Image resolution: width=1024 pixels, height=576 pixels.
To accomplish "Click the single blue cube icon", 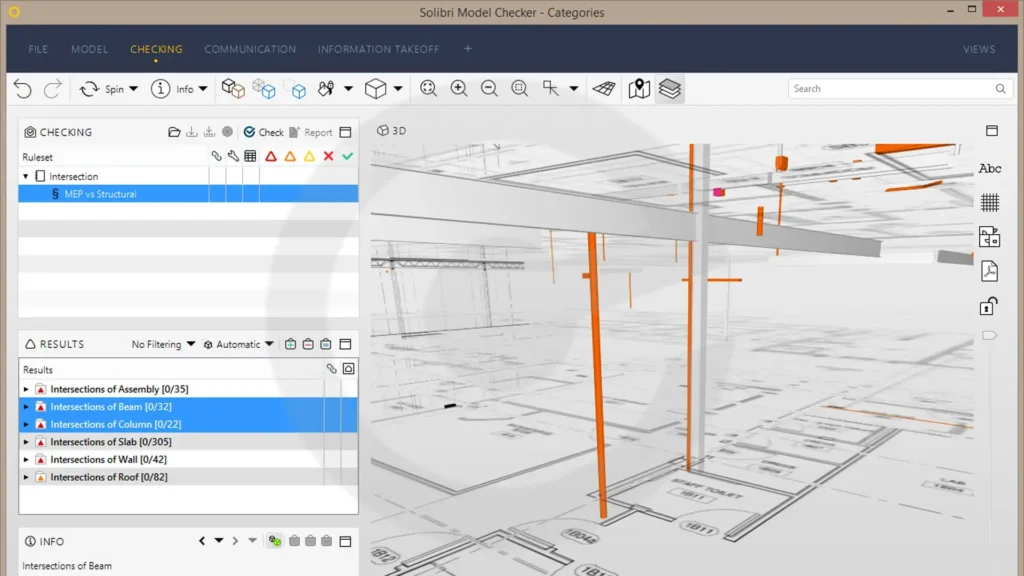I will coord(298,89).
